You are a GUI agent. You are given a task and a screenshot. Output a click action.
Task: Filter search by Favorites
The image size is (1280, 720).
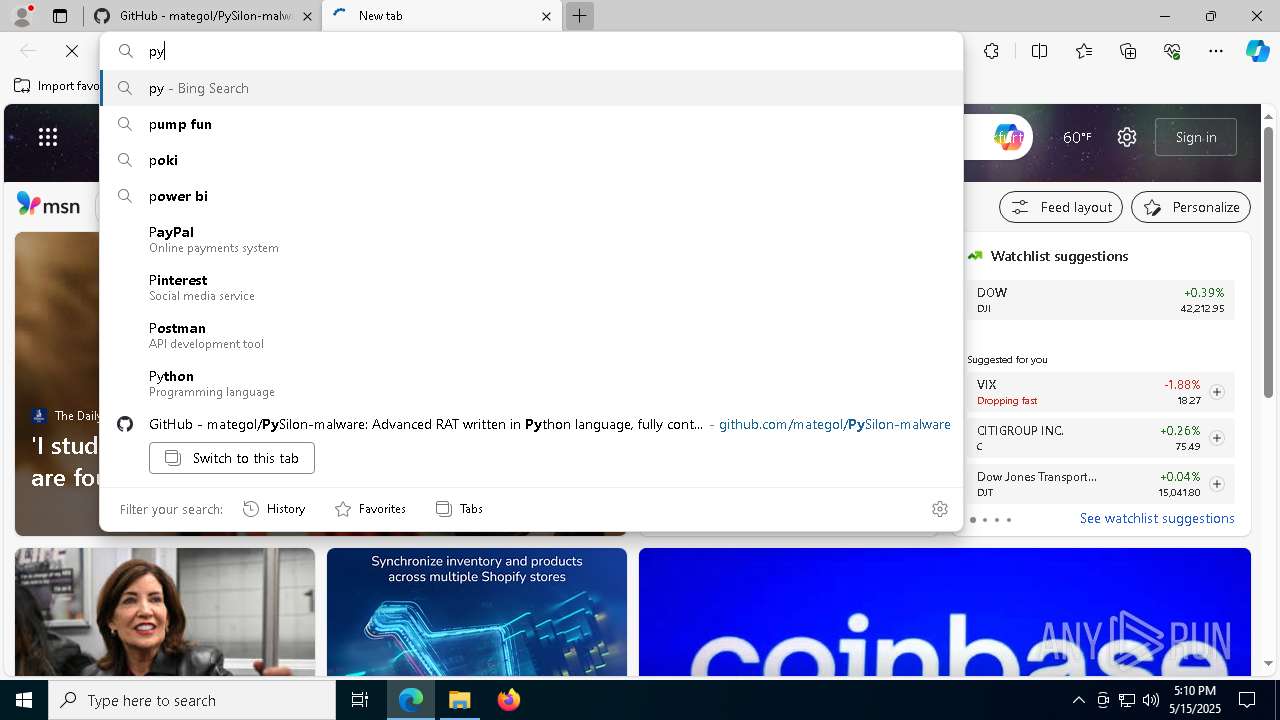pos(370,509)
